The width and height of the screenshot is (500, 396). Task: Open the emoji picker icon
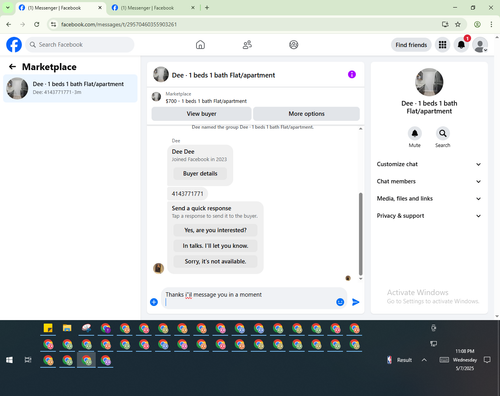pos(340,302)
